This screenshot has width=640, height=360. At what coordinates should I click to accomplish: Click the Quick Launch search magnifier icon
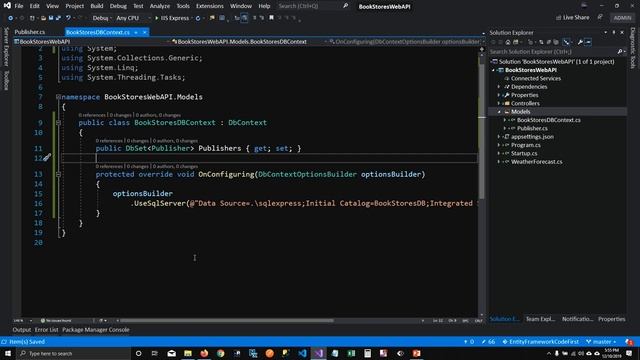click(345, 6)
